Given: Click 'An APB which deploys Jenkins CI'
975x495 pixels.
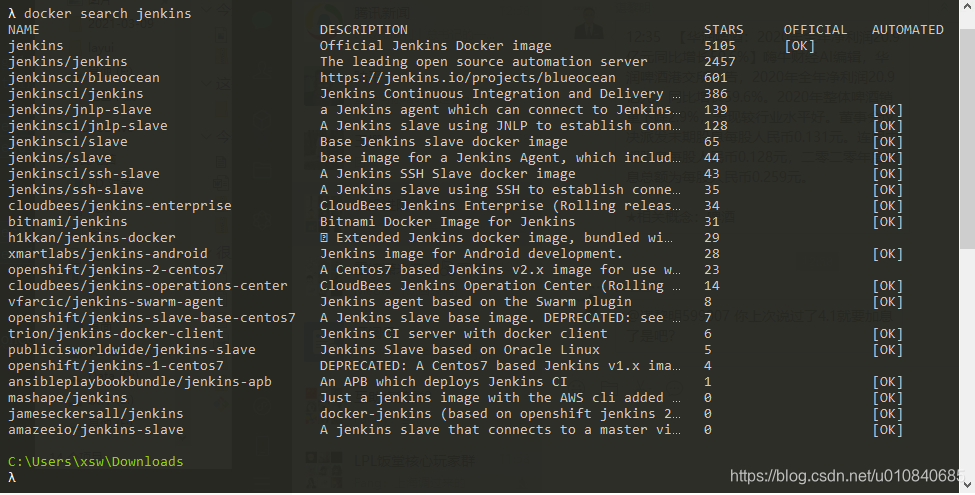Looking at the screenshot, I should [443, 382].
